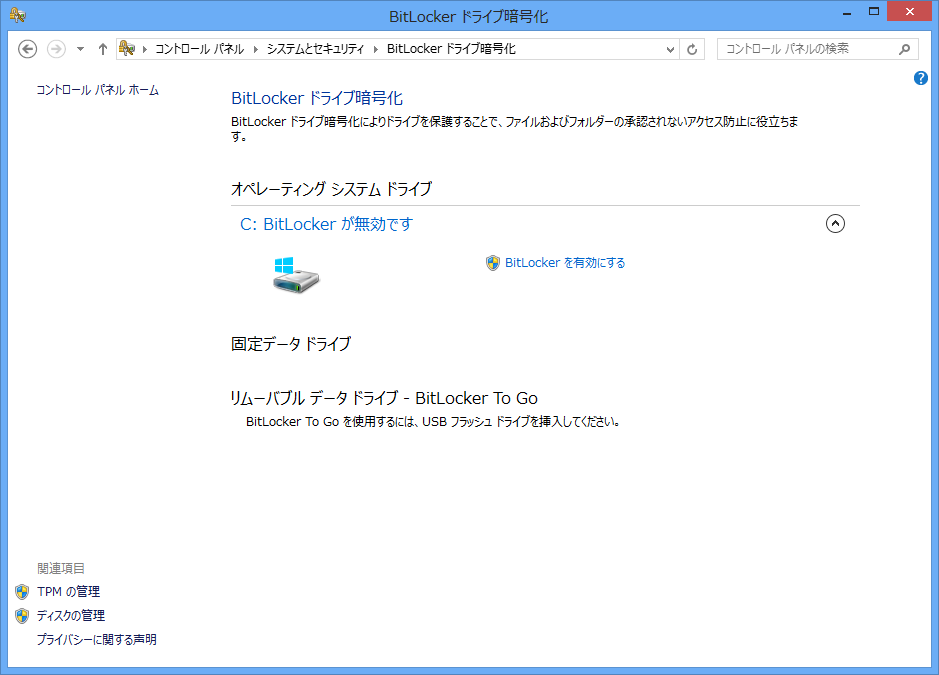This screenshot has width=939, height=675.
Task: Open TPM の管理 link
Action: pos(68,592)
